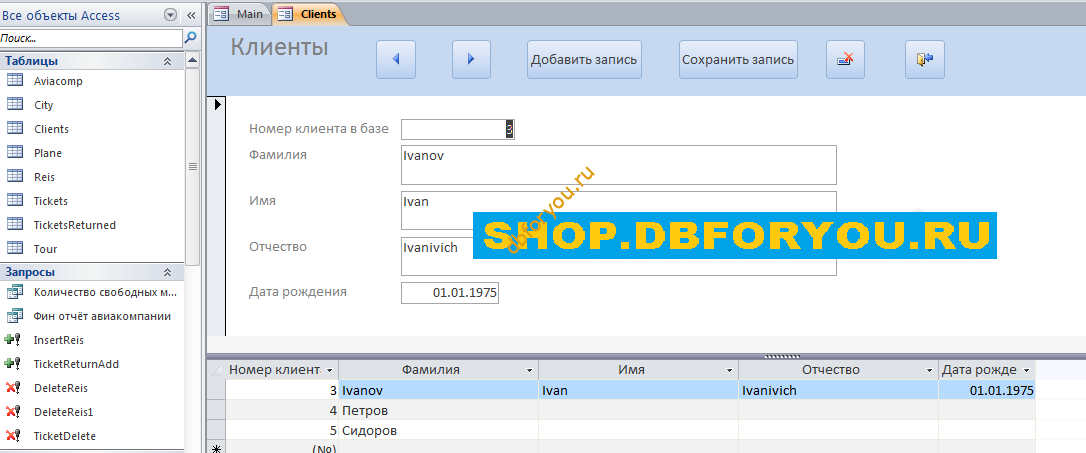
Task: Collapse the Запросы group
Action: tap(167, 272)
